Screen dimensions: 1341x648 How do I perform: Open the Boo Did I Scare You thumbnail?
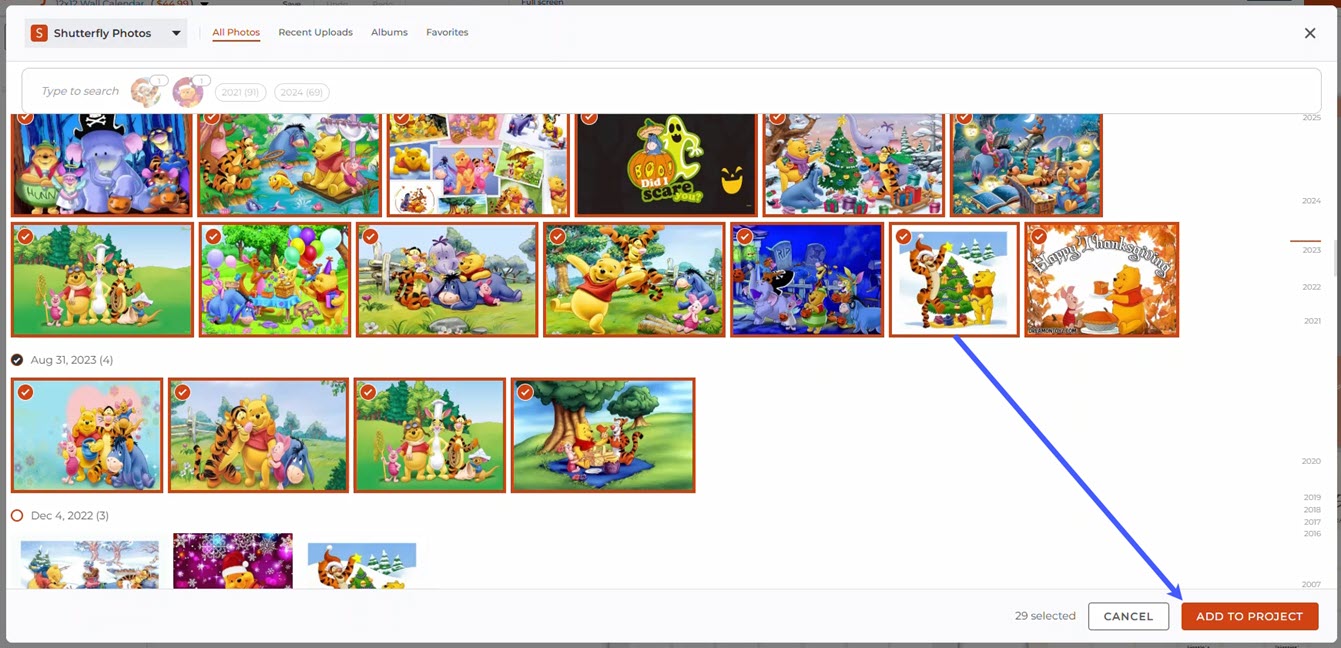(x=666, y=165)
